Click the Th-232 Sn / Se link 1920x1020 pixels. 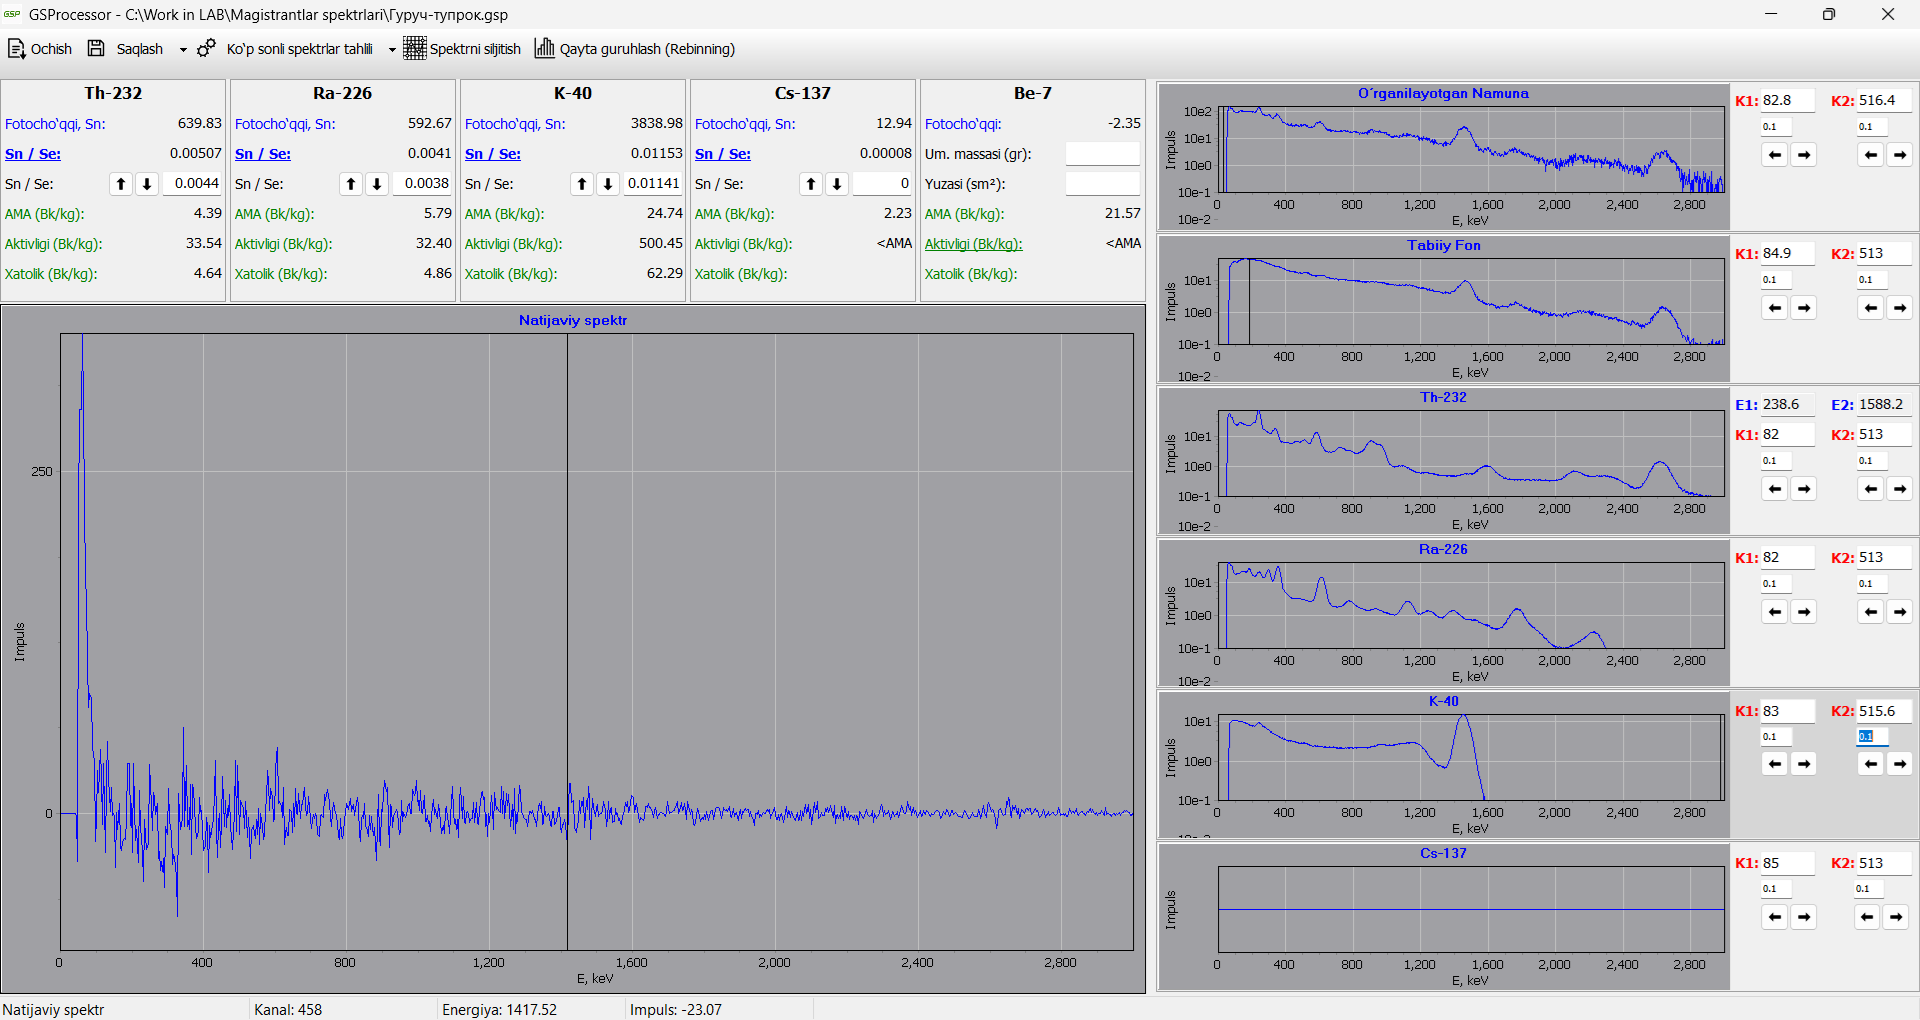click(x=33, y=154)
